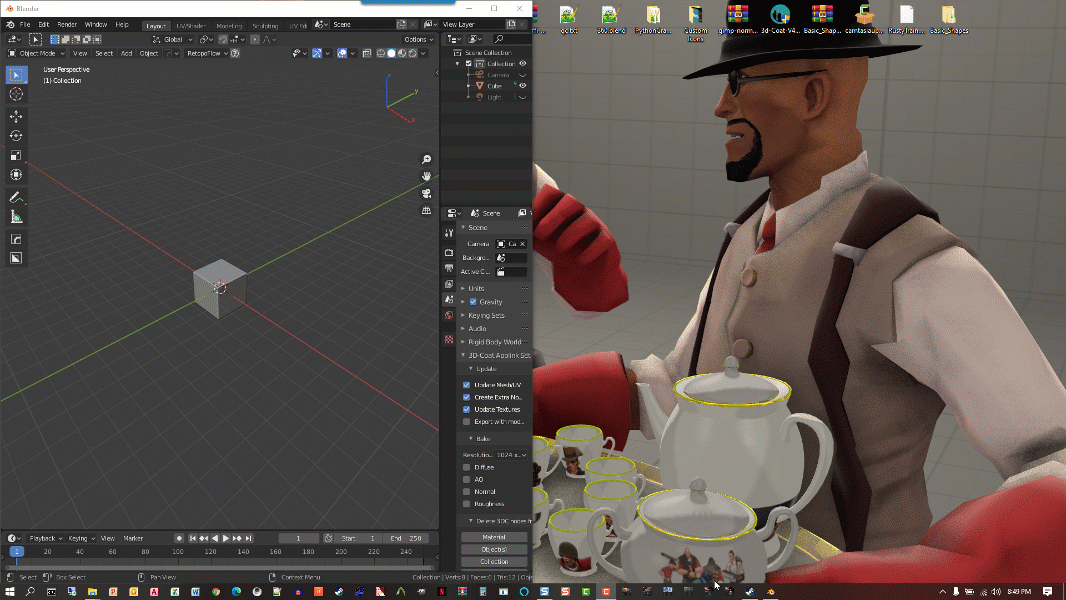
Task: Enable the Gravity checkbox
Action: (473, 302)
